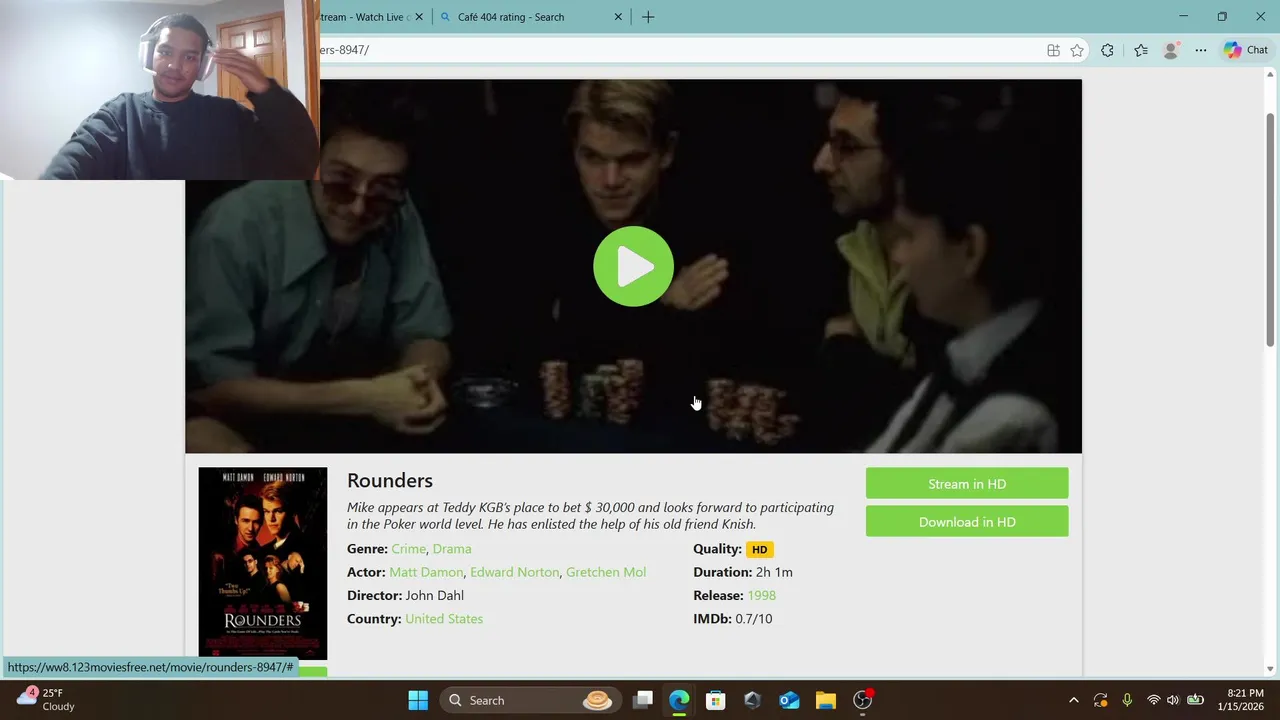Open the 1998 release year link
Image resolution: width=1280 pixels, height=720 pixels.
click(x=762, y=595)
